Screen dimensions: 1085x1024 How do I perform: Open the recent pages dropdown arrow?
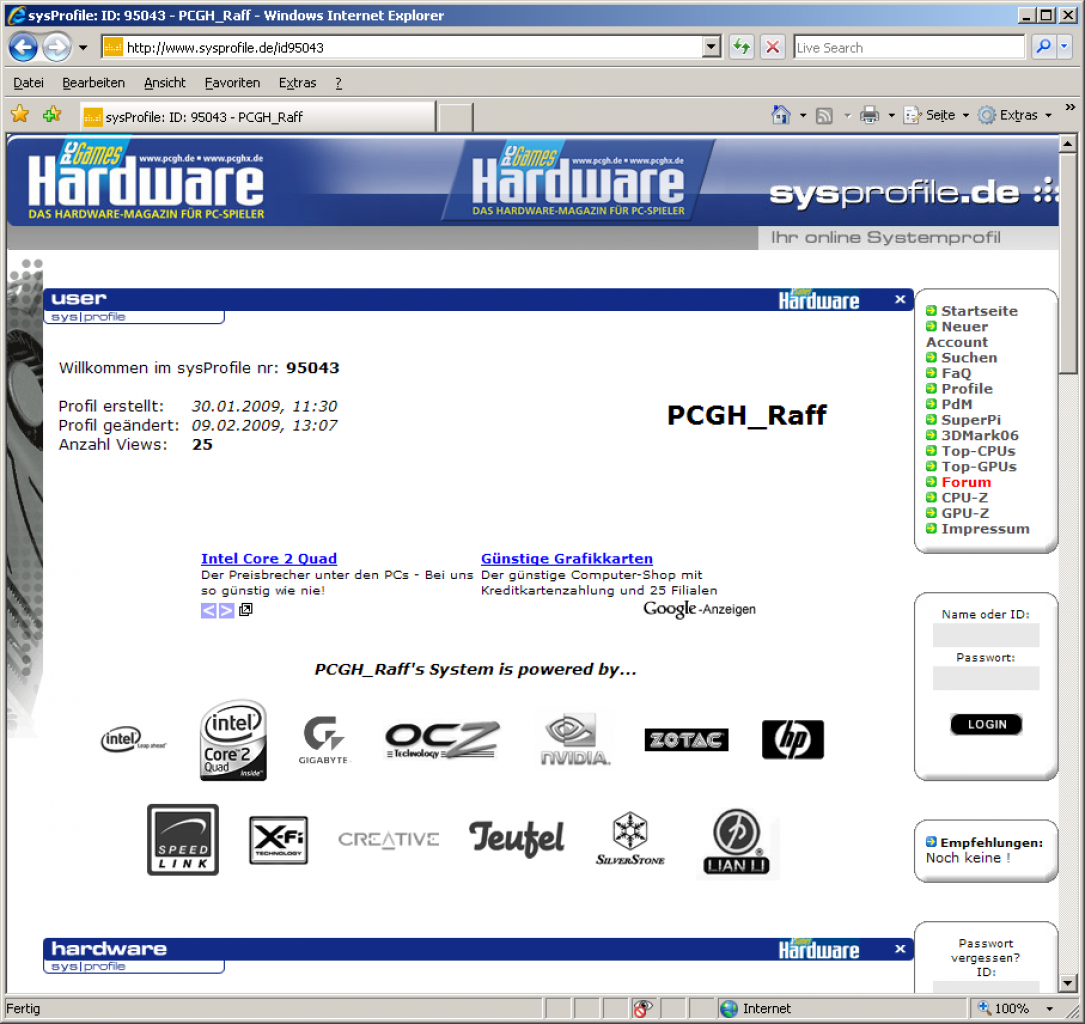coord(83,48)
